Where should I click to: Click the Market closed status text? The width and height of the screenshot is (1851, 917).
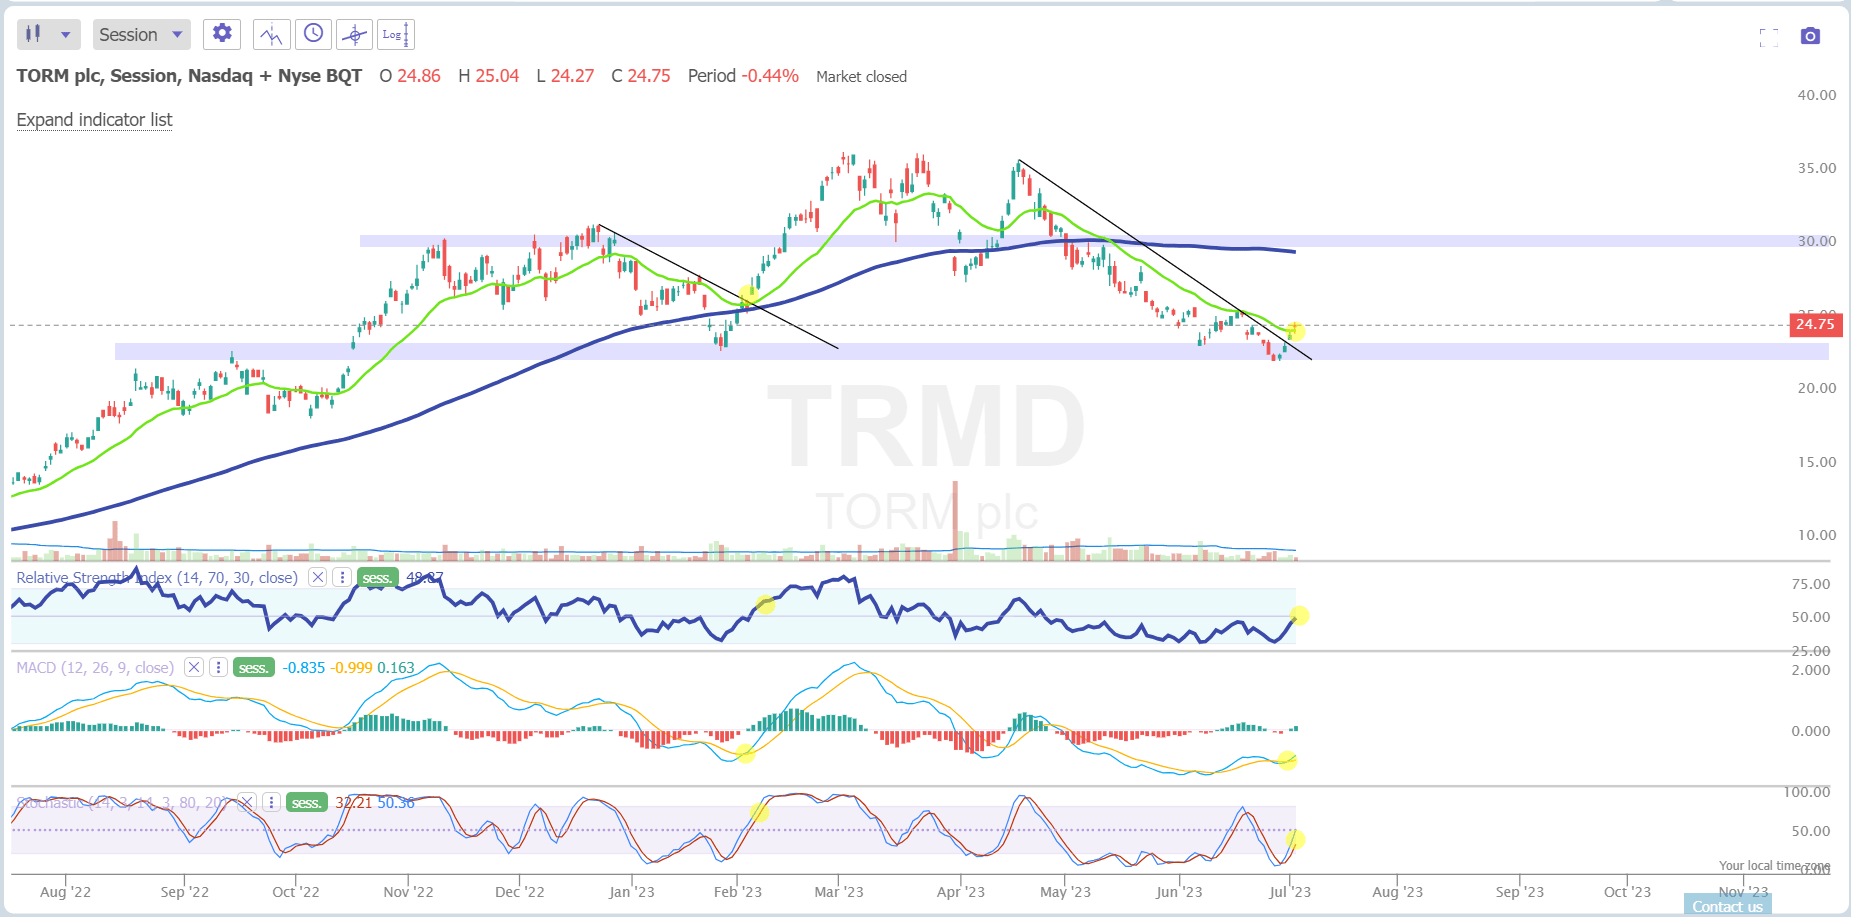[x=861, y=77]
